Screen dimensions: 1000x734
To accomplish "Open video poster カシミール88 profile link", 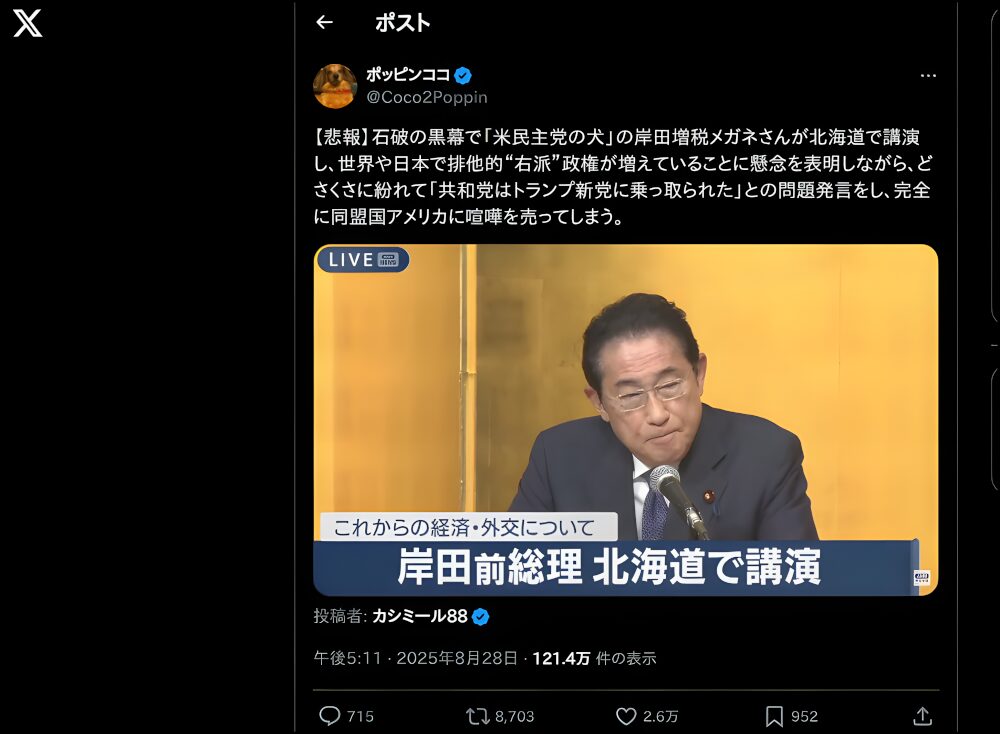I will [x=420, y=616].
